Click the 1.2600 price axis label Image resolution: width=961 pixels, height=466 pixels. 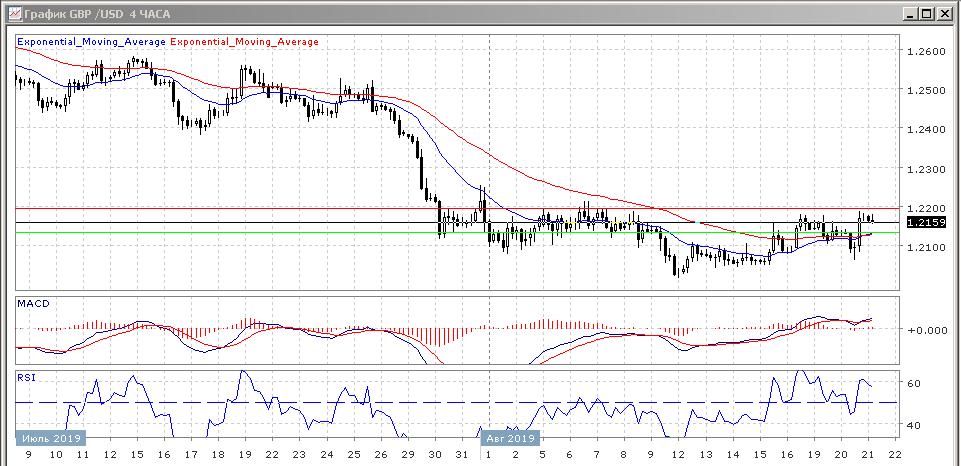924,51
